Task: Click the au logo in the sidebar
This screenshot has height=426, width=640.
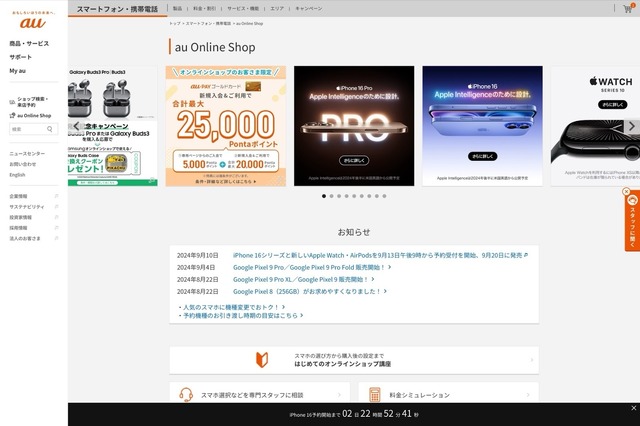Action: (x=33, y=22)
